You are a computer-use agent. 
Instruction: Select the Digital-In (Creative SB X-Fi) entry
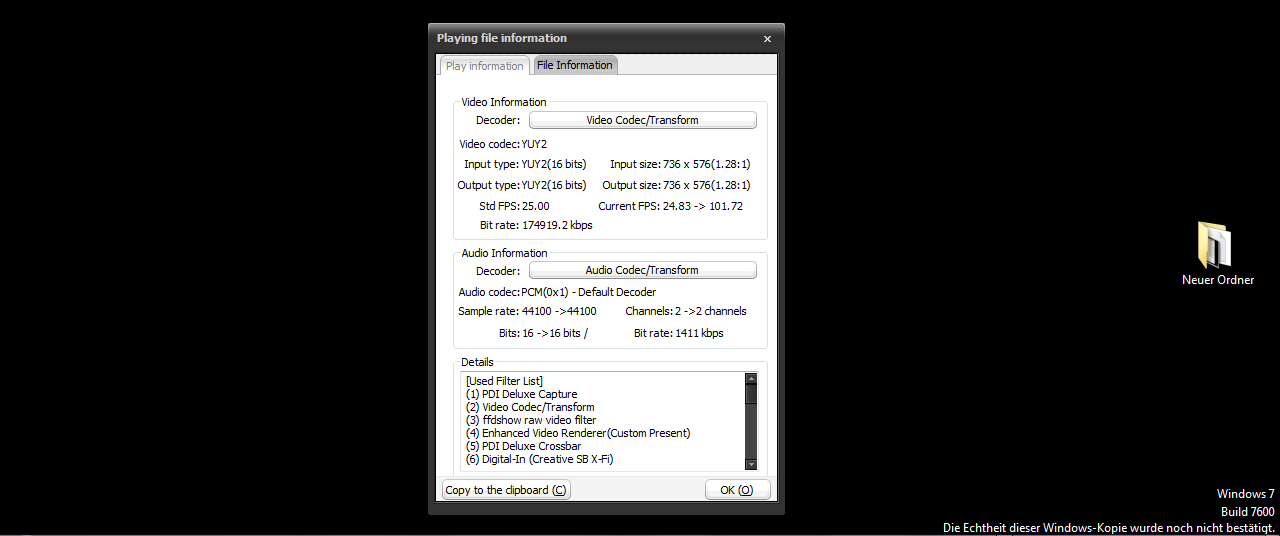point(539,459)
